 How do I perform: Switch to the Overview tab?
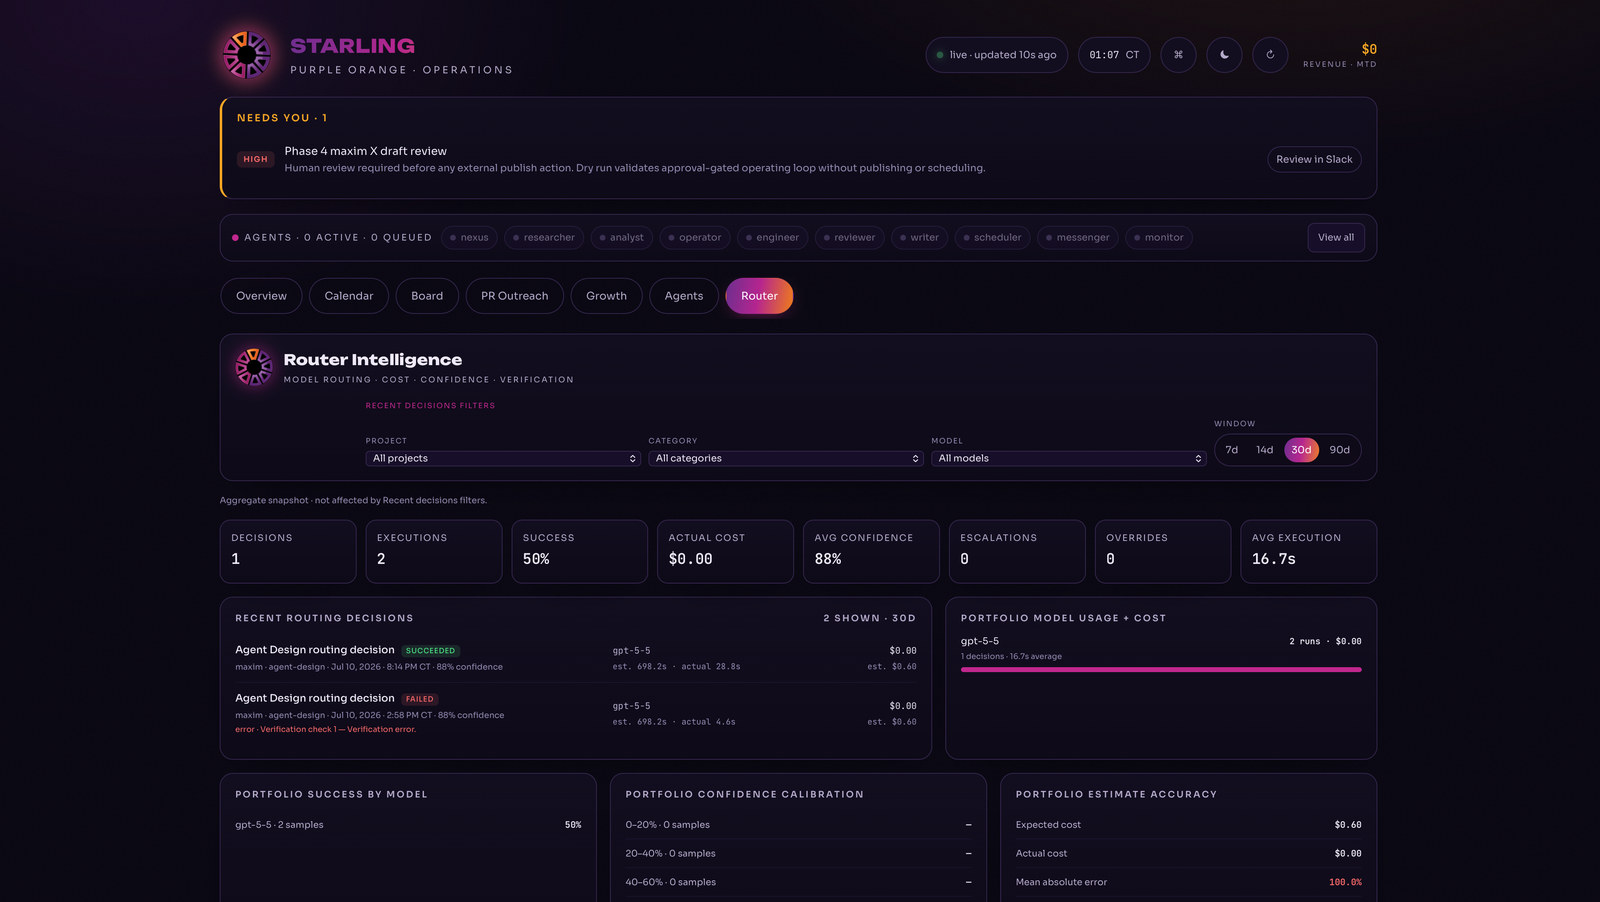(x=261, y=296)
